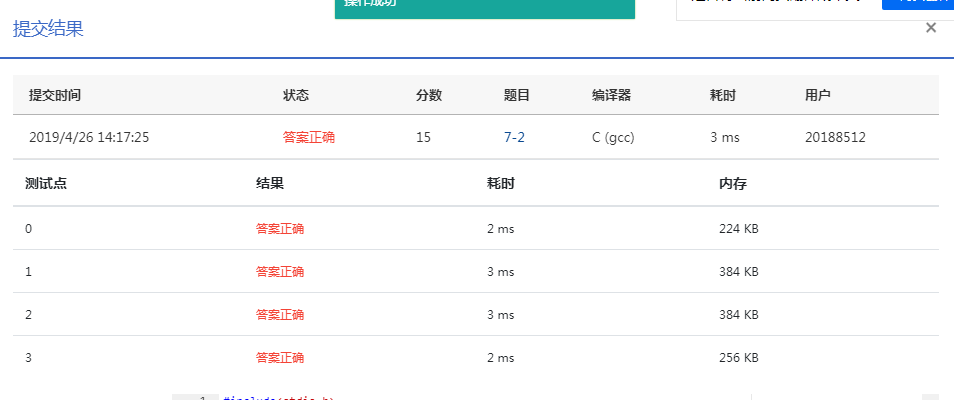
Task: Click the 分数 column header
Action: coord(429,96)
